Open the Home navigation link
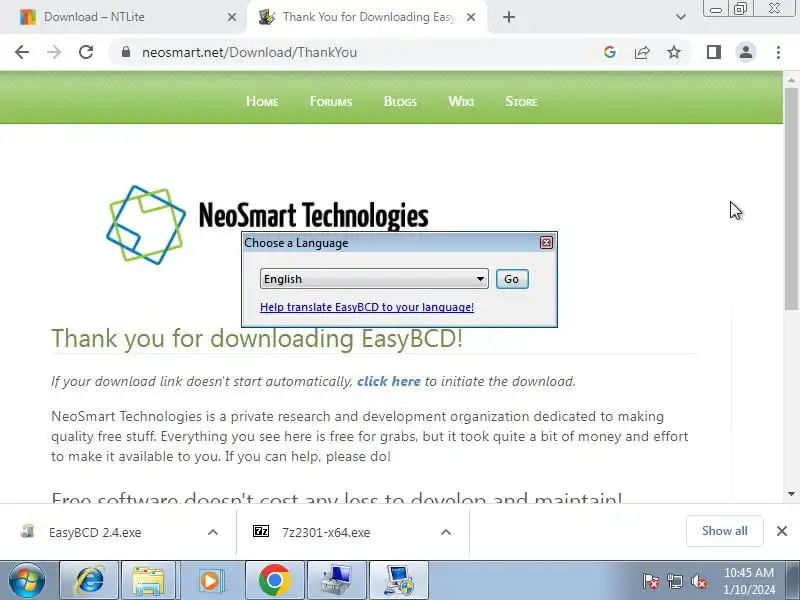 [262, 102]
